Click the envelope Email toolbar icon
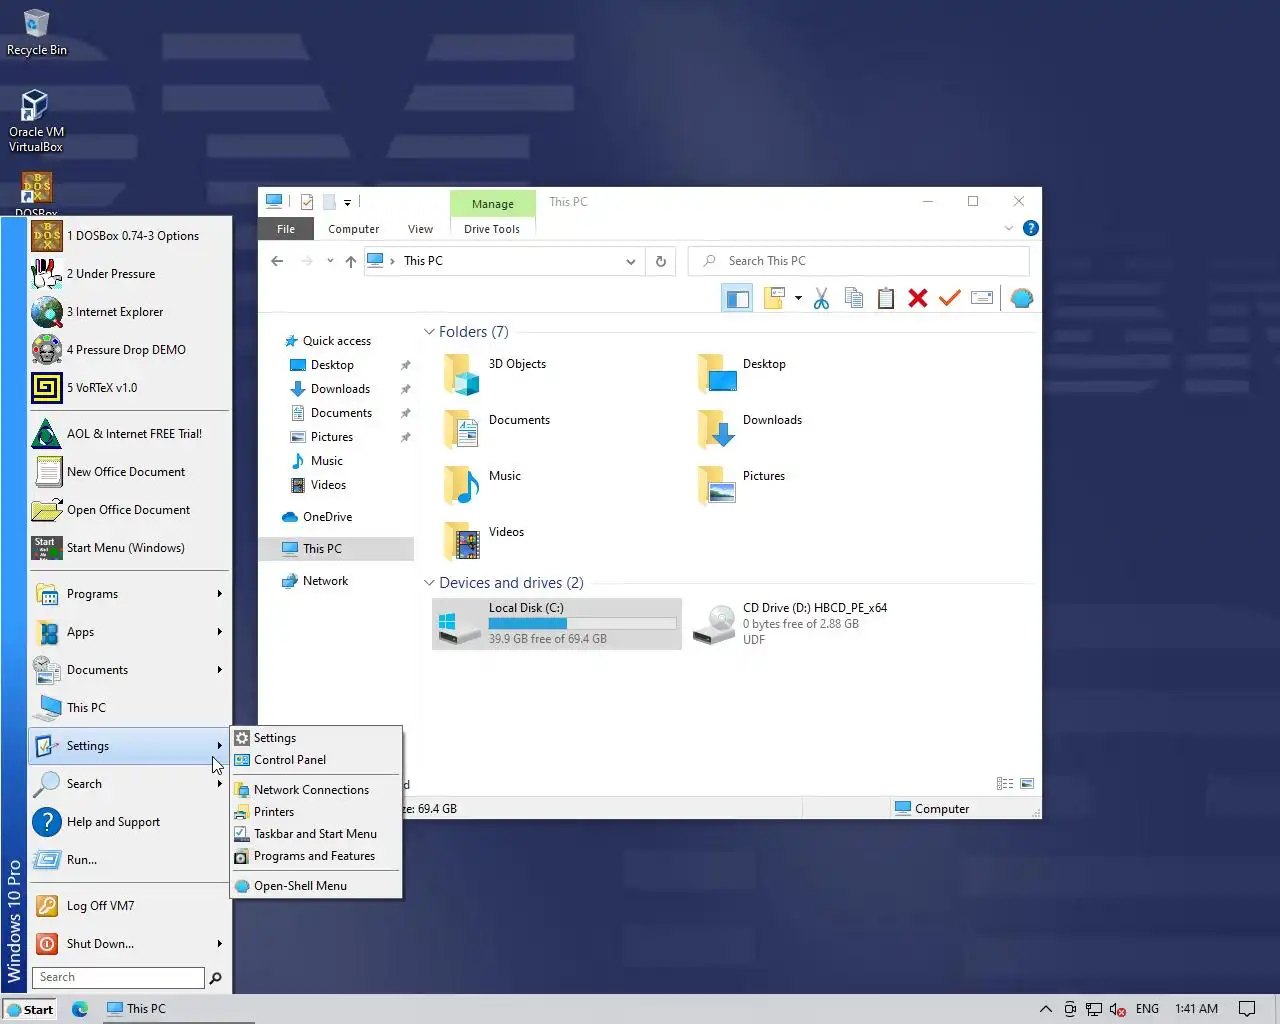Screen dimensions: 1280x1024 click(x=982, y=298)
